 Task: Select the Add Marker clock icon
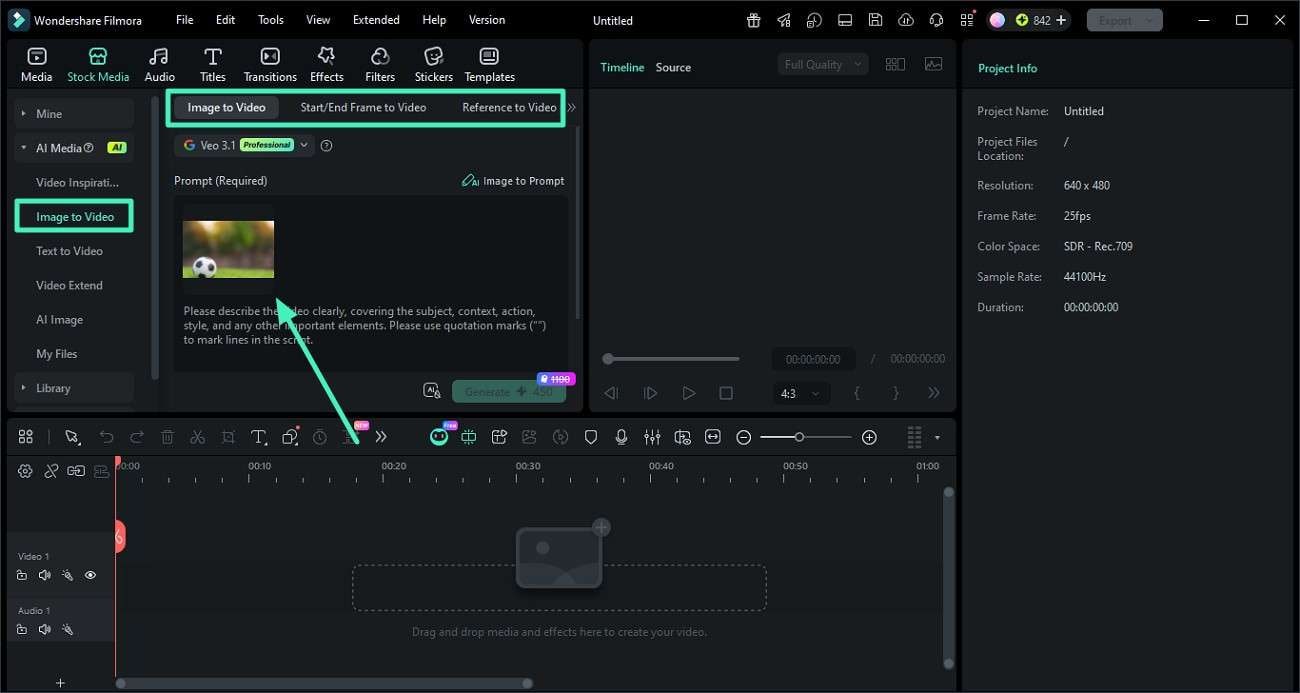click(x=319, y=437)
